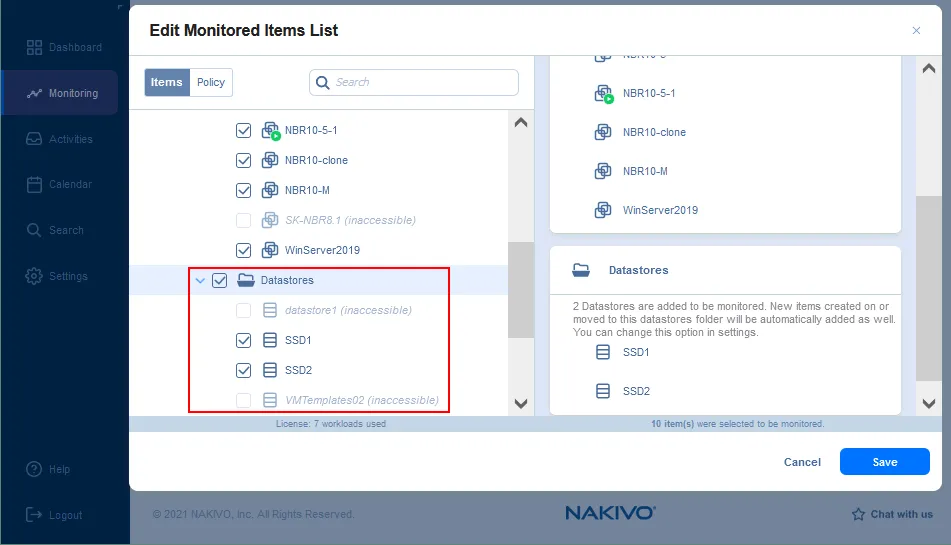Click the SSD1 datastore icon in left tree
The width and height of the screenshot is (951, 545).
click(x=270, y=340)
